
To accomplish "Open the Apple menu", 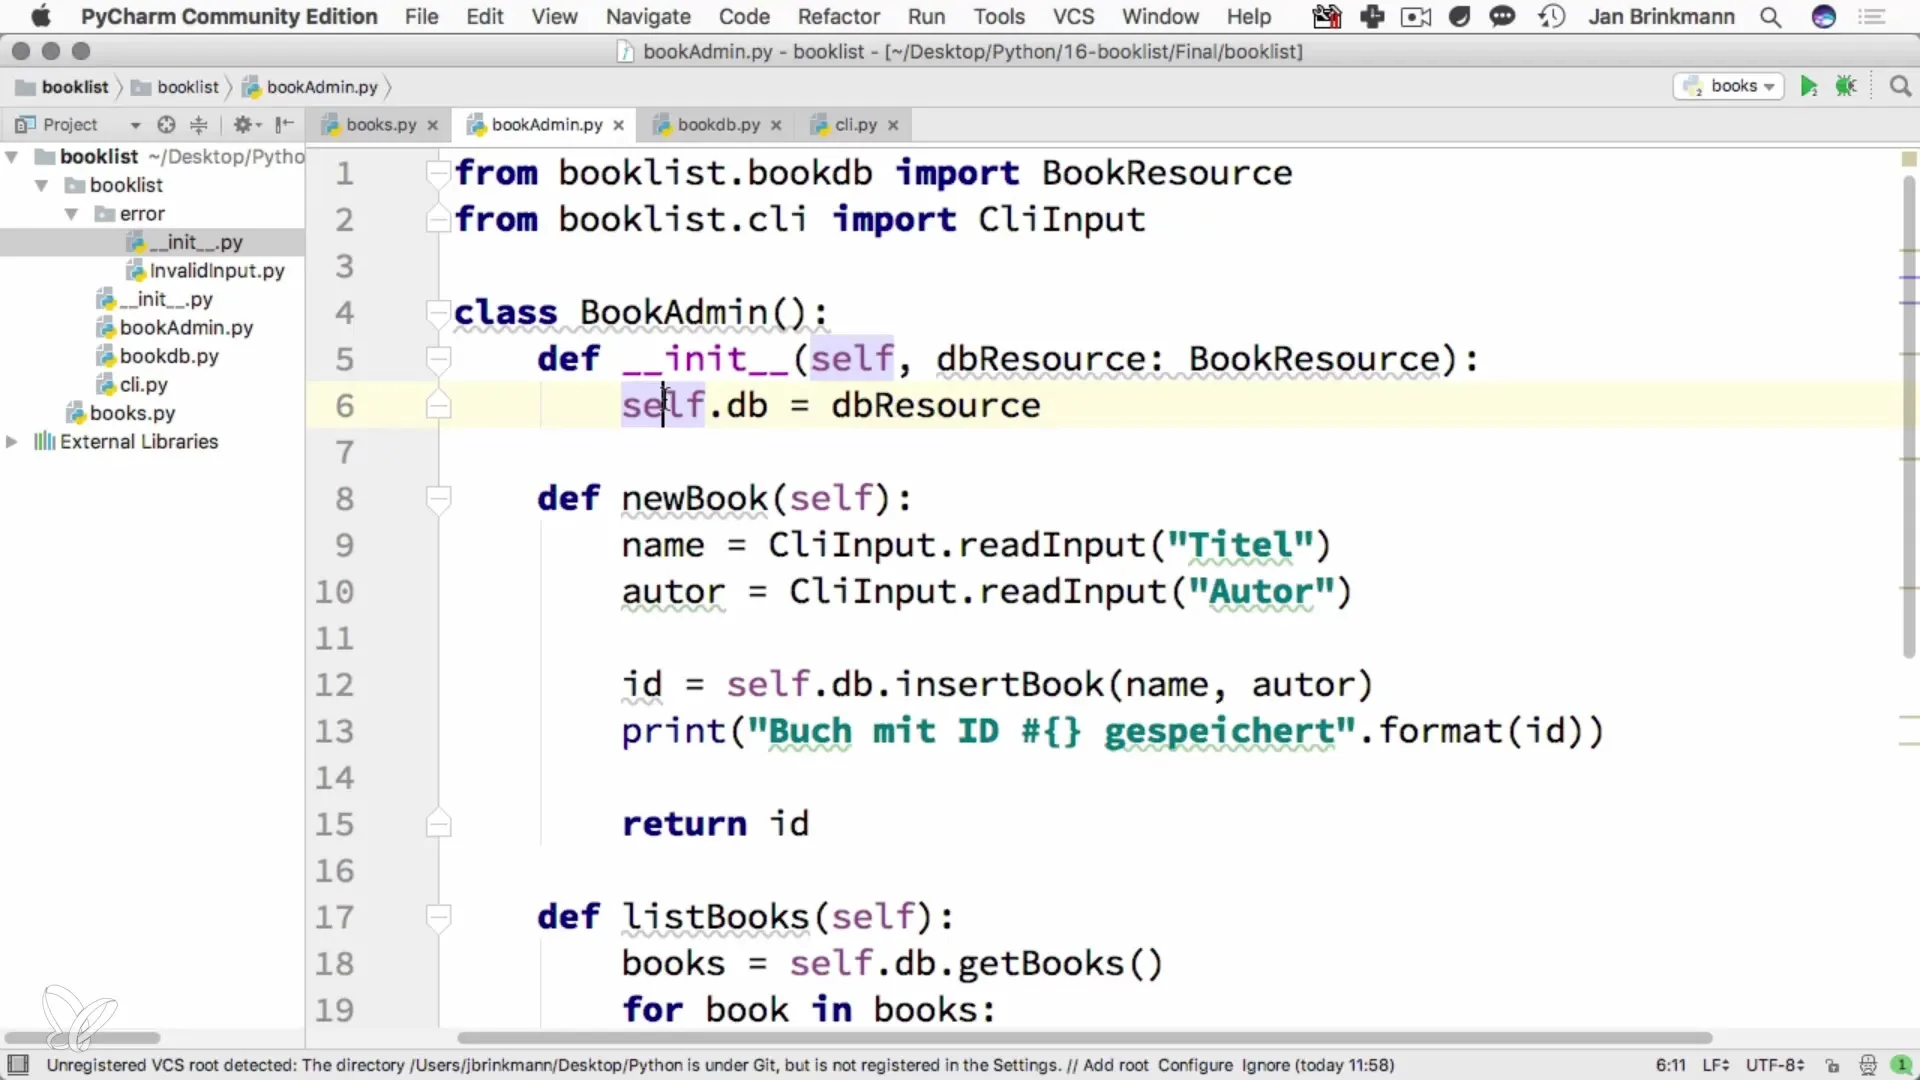I will pyautogui.click(x=40, y=17).
